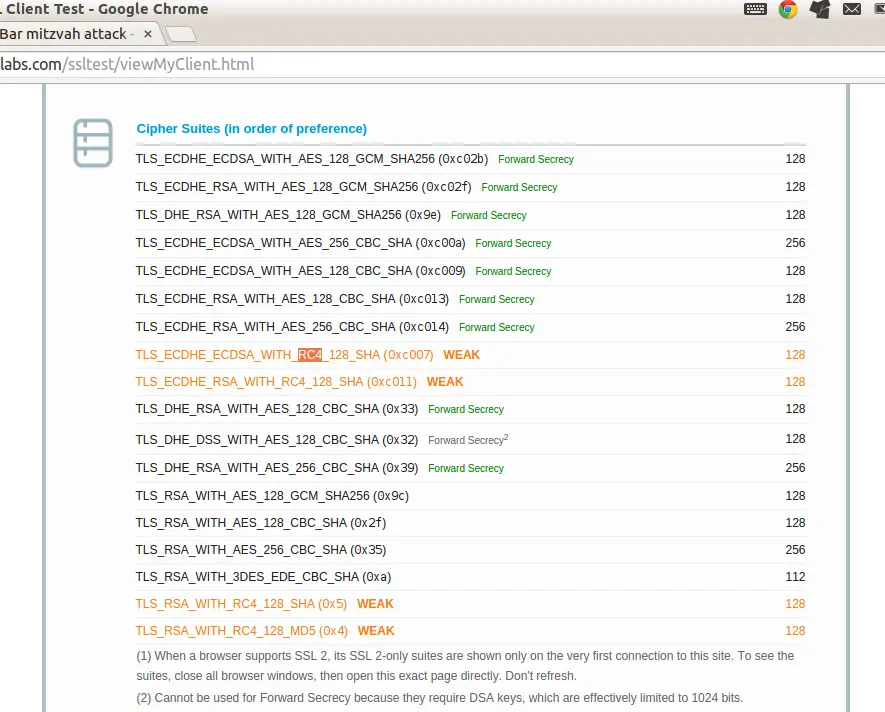This screenshot has width=885, height=712.
Task: Click the Cipher Suites (in order of preference) heading
Action: pos(252,129)
